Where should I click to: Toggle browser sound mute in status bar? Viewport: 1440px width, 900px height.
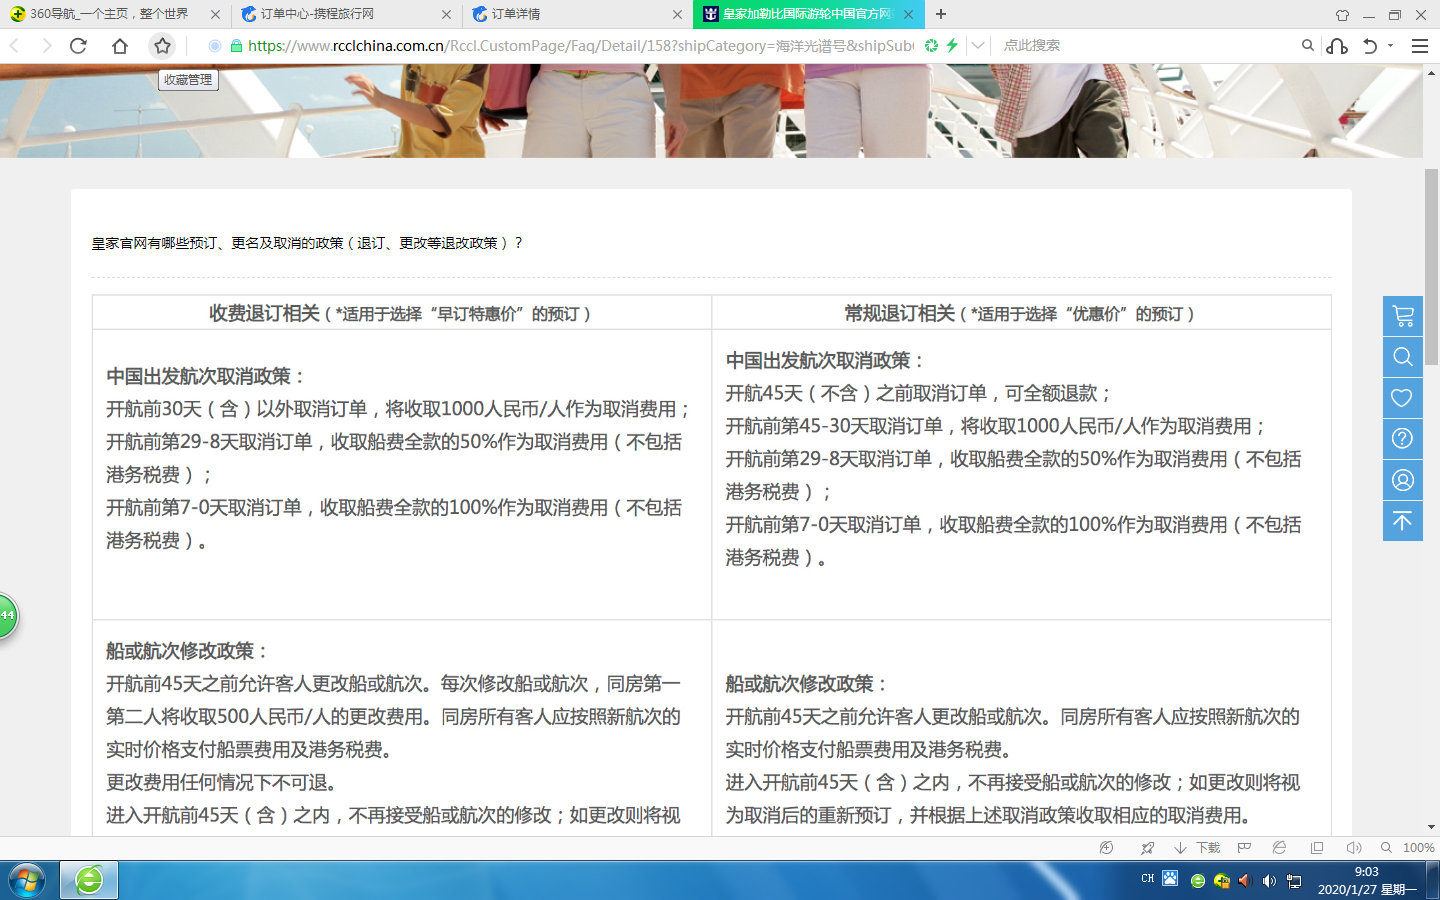pyautogui.click(x=1353, y=848)
